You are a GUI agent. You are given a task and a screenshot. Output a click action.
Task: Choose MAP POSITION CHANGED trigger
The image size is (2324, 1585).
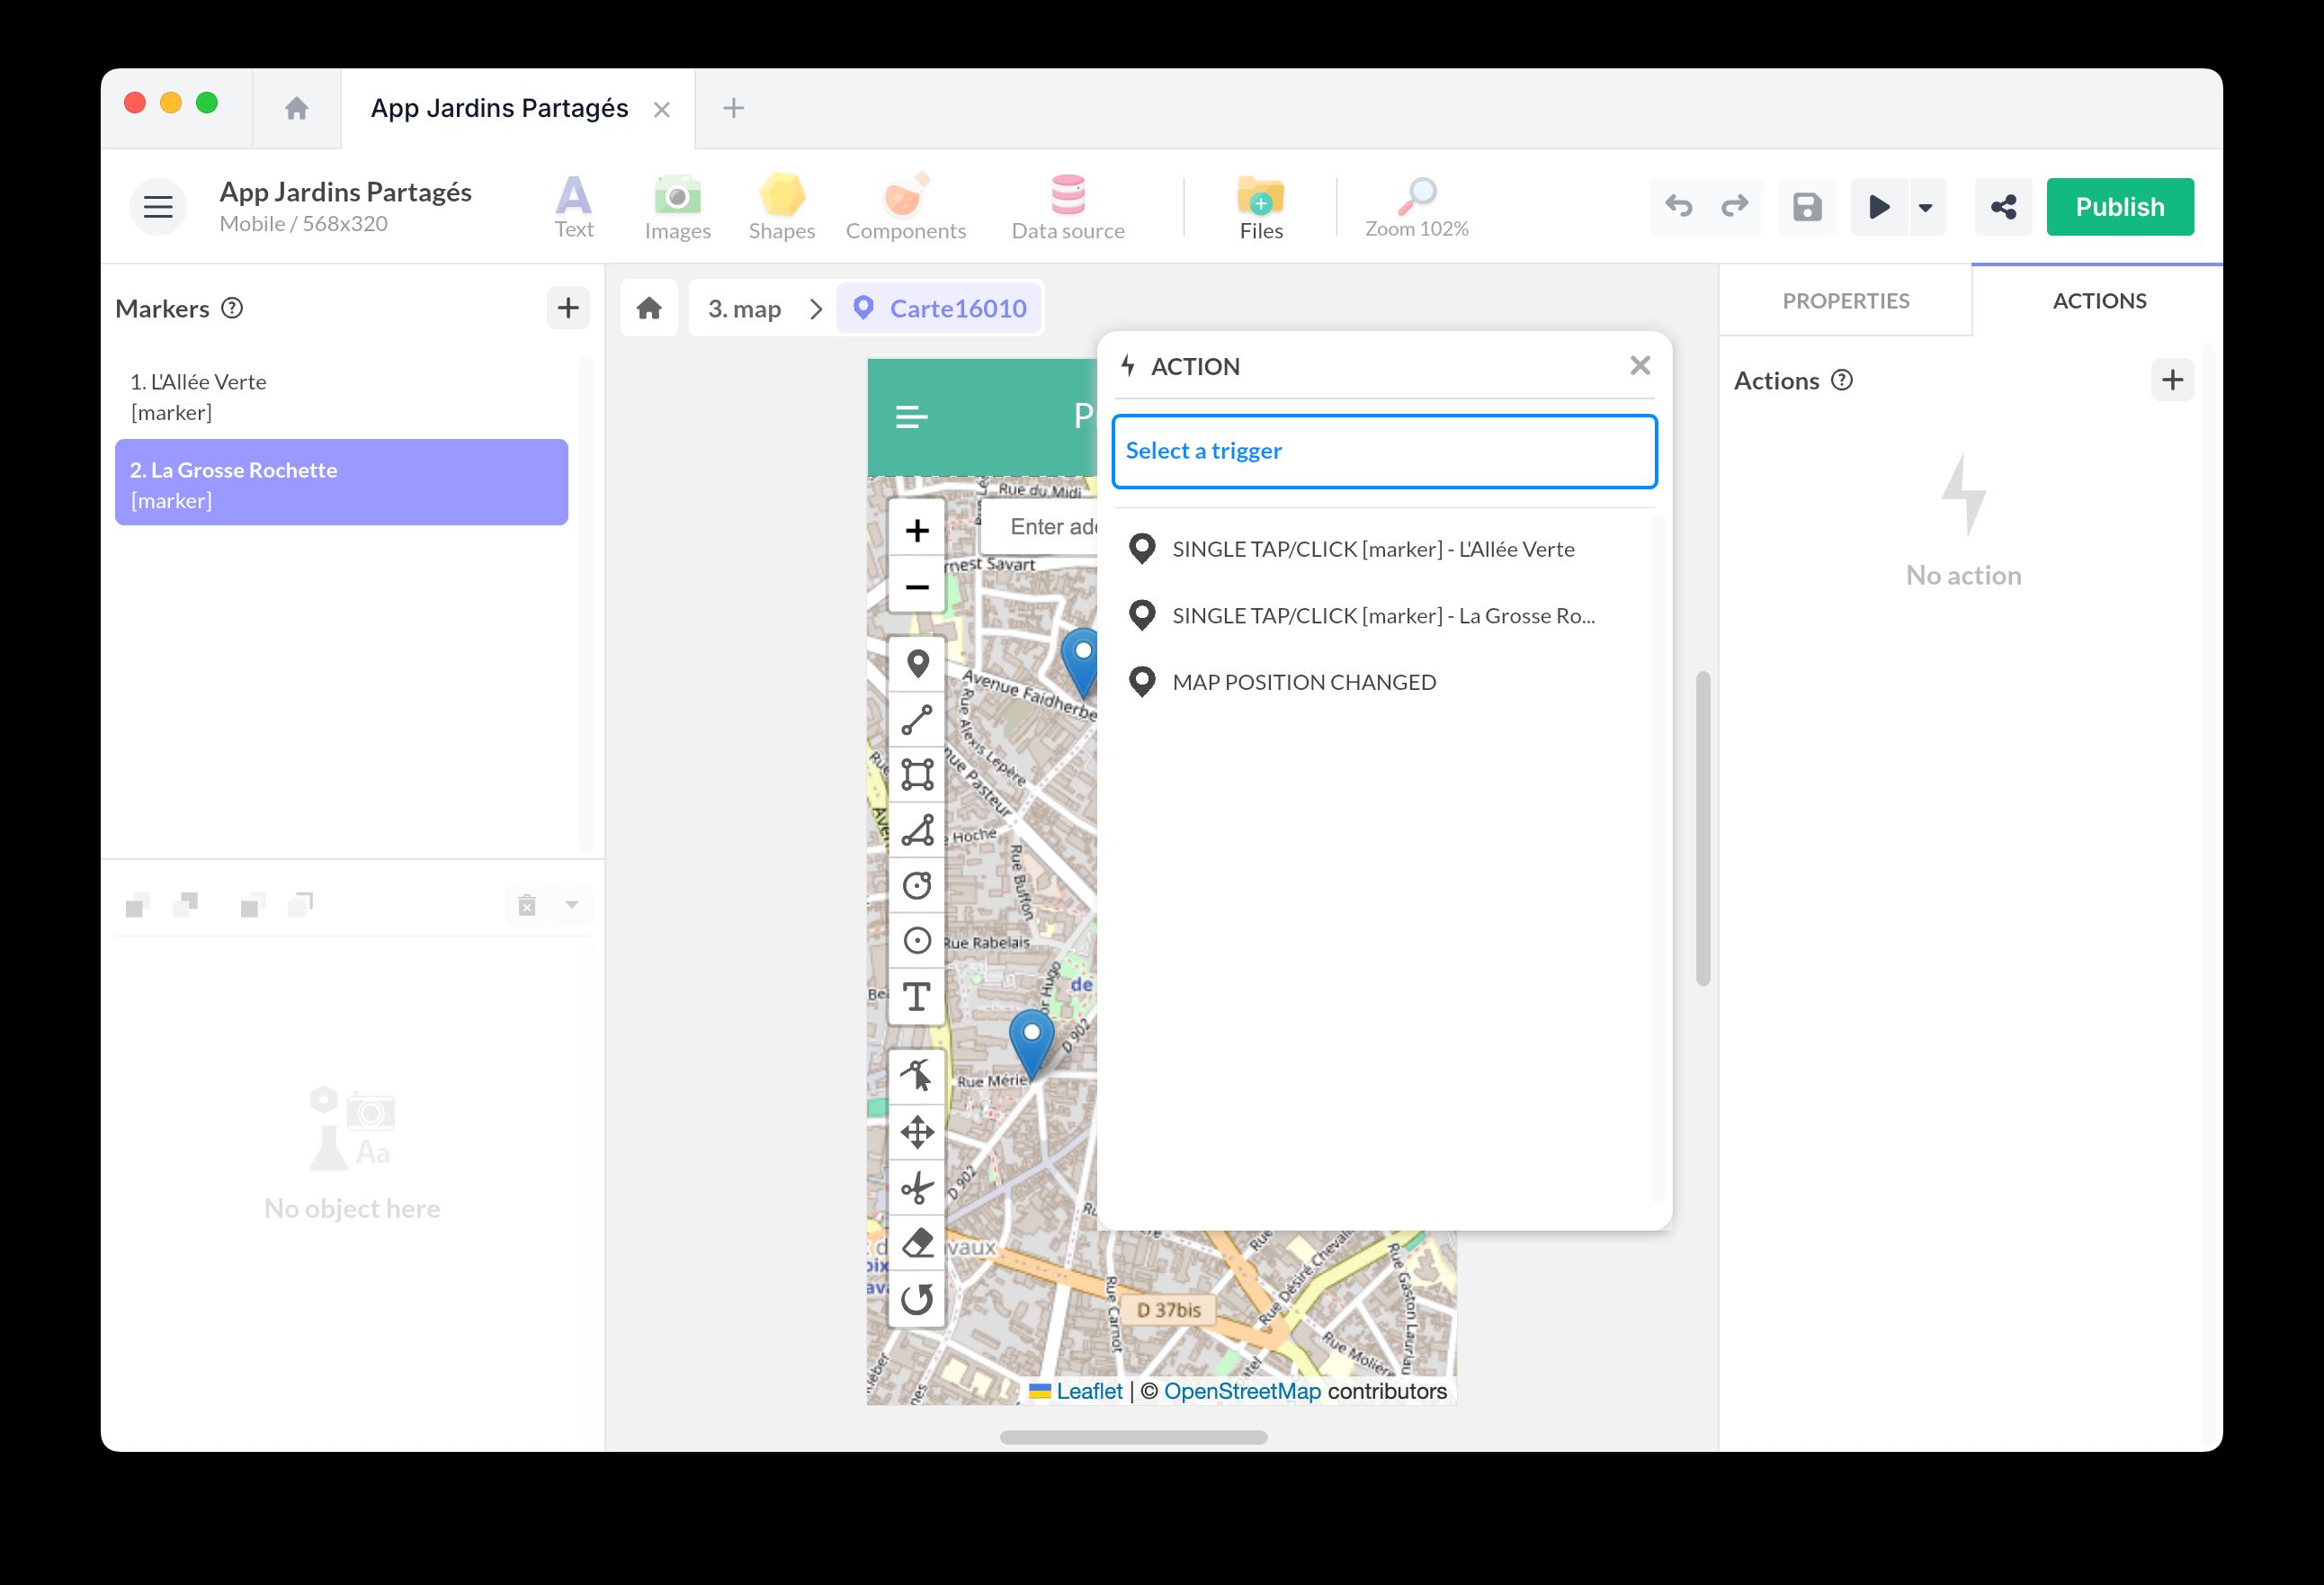(x=1303, y=682)
